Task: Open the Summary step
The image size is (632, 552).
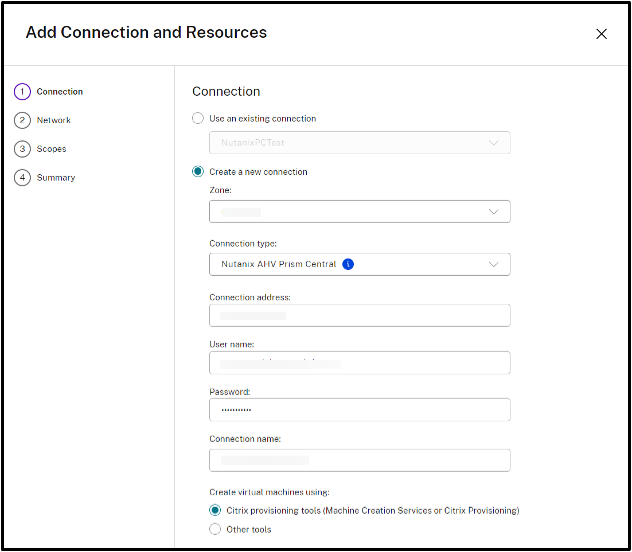Action: point(55,178)
